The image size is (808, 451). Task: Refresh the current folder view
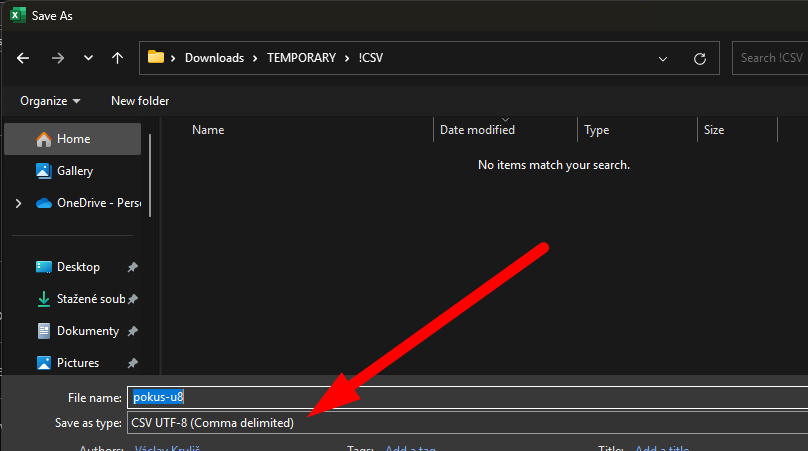[x=700, y=58]
